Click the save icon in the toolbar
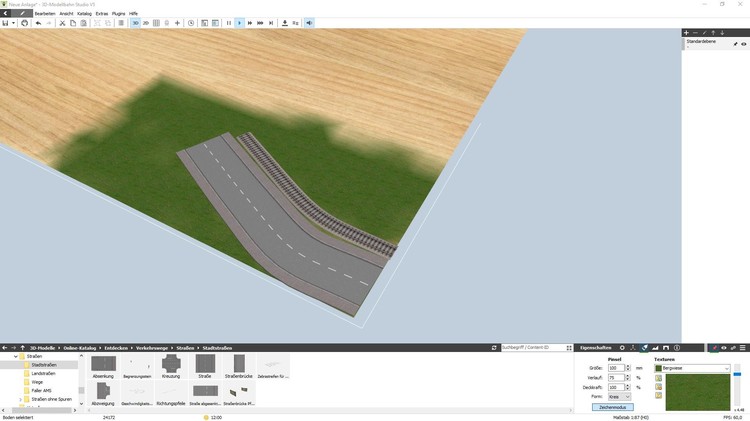 click(x=5, y=23)
